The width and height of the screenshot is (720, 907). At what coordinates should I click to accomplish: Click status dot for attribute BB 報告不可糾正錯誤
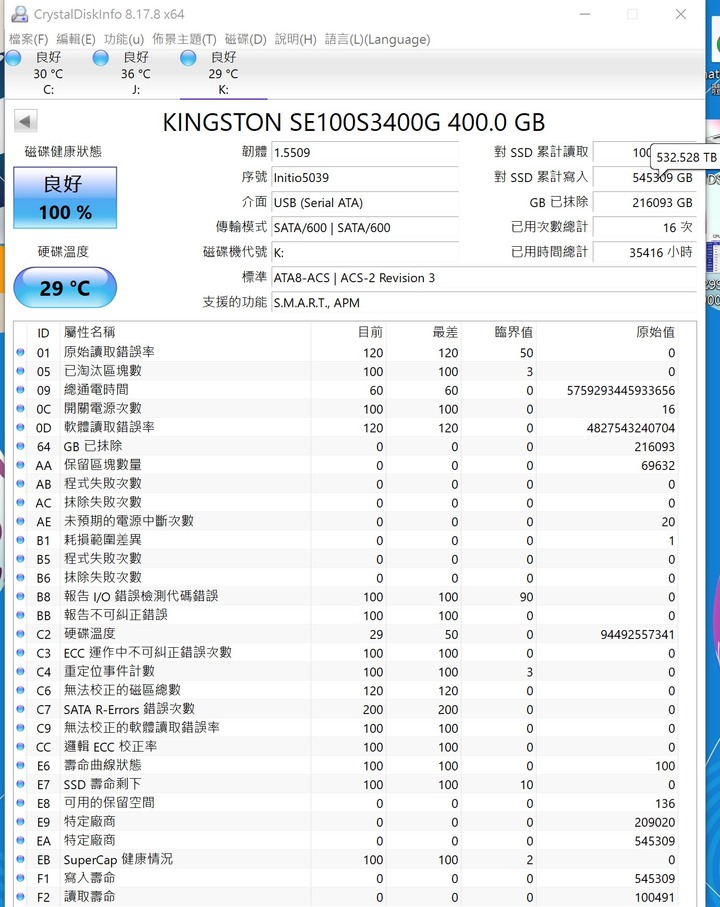coord(21,615)
